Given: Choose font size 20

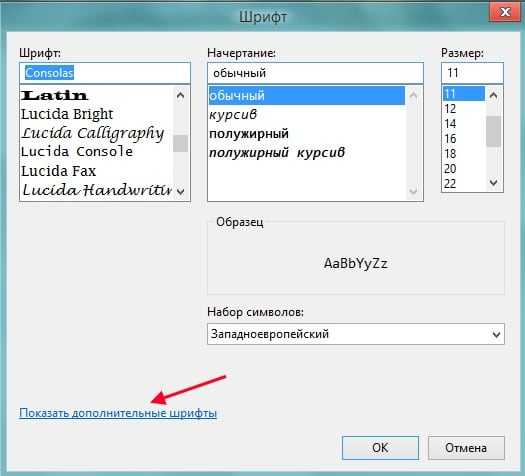Looking at the screenshot, I should [x=450, y=169].
